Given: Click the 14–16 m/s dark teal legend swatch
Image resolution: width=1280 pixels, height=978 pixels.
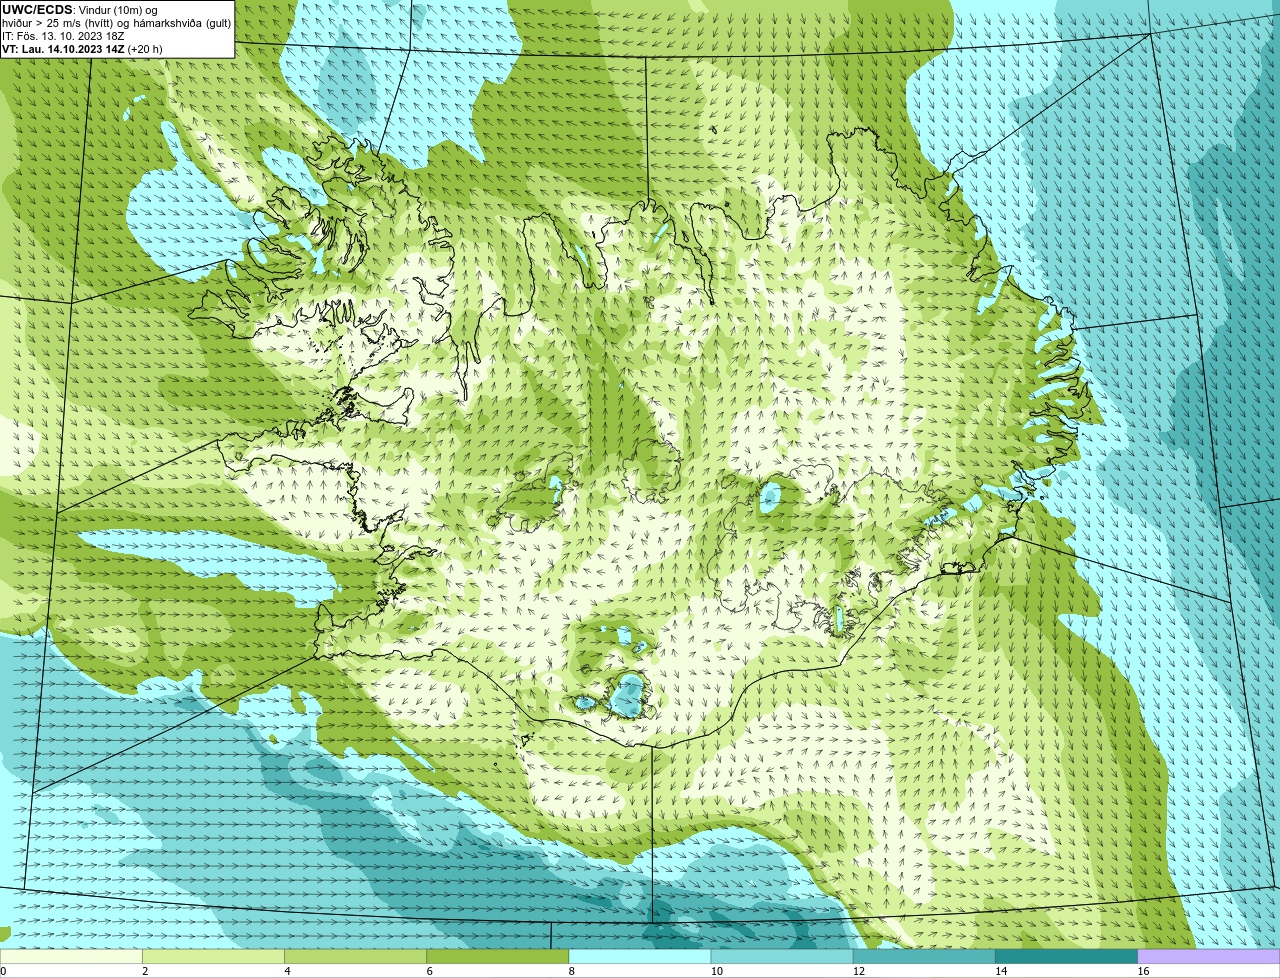Looking at the screenshot, I should [1067, 957].
